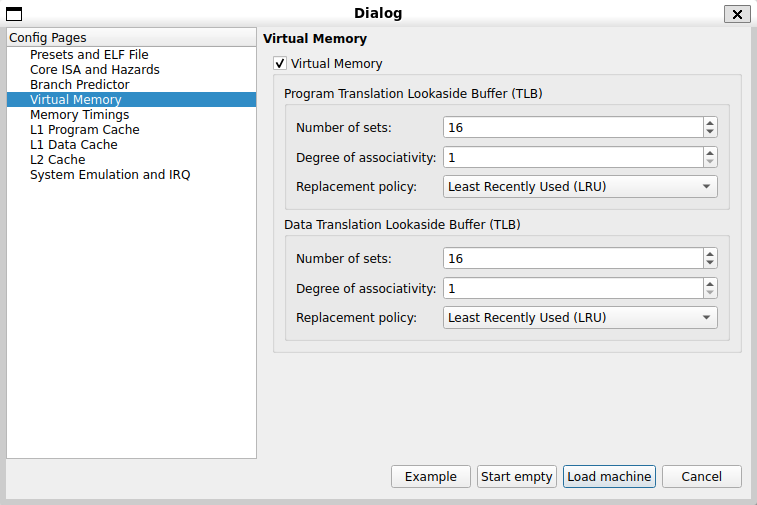This screenshot has height=505, width=757.
Task: Open Program TLB replacement policy dropdown
Action: point(580,187)
